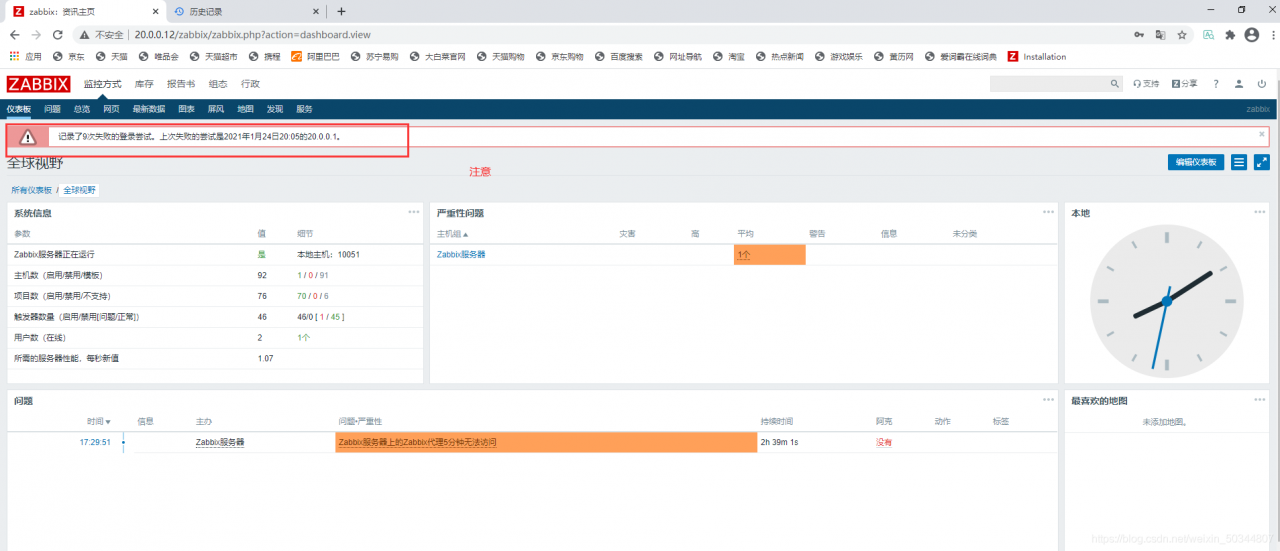Click 全球视野 breadcrumb item
This screenshot has width=1280, height=551.
(x=80, y=190)
